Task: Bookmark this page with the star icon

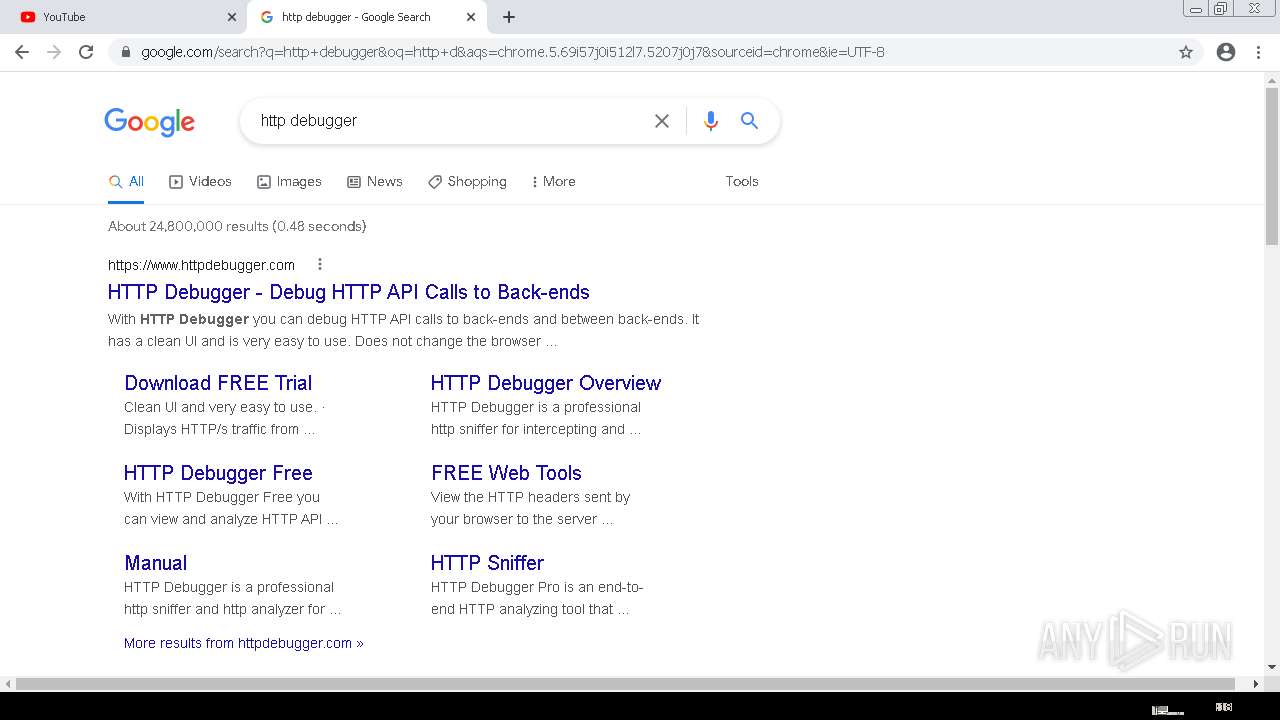Action: point(1186,52)
